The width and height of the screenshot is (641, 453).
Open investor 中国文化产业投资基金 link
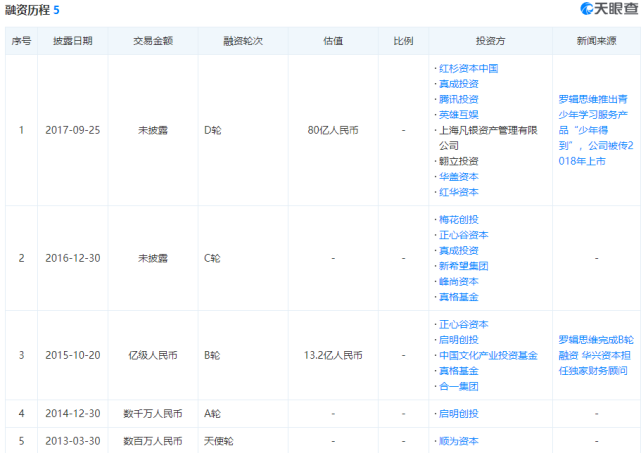click(488, 355)
